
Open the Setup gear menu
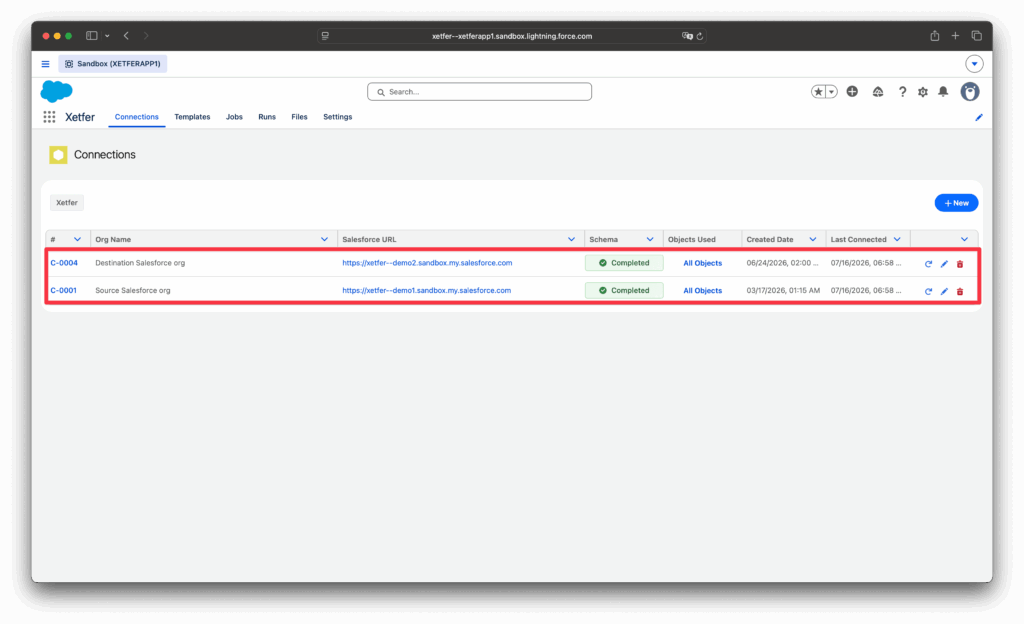click(923, 92)
